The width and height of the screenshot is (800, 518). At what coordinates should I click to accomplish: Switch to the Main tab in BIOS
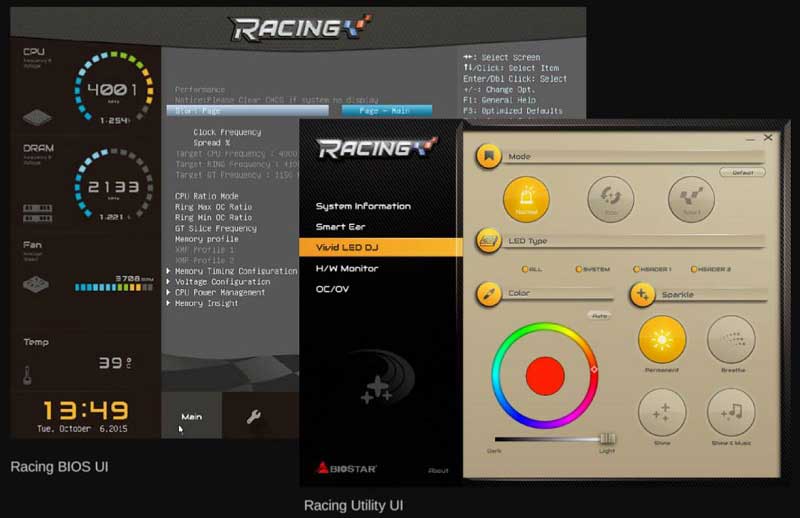point(191,416)
